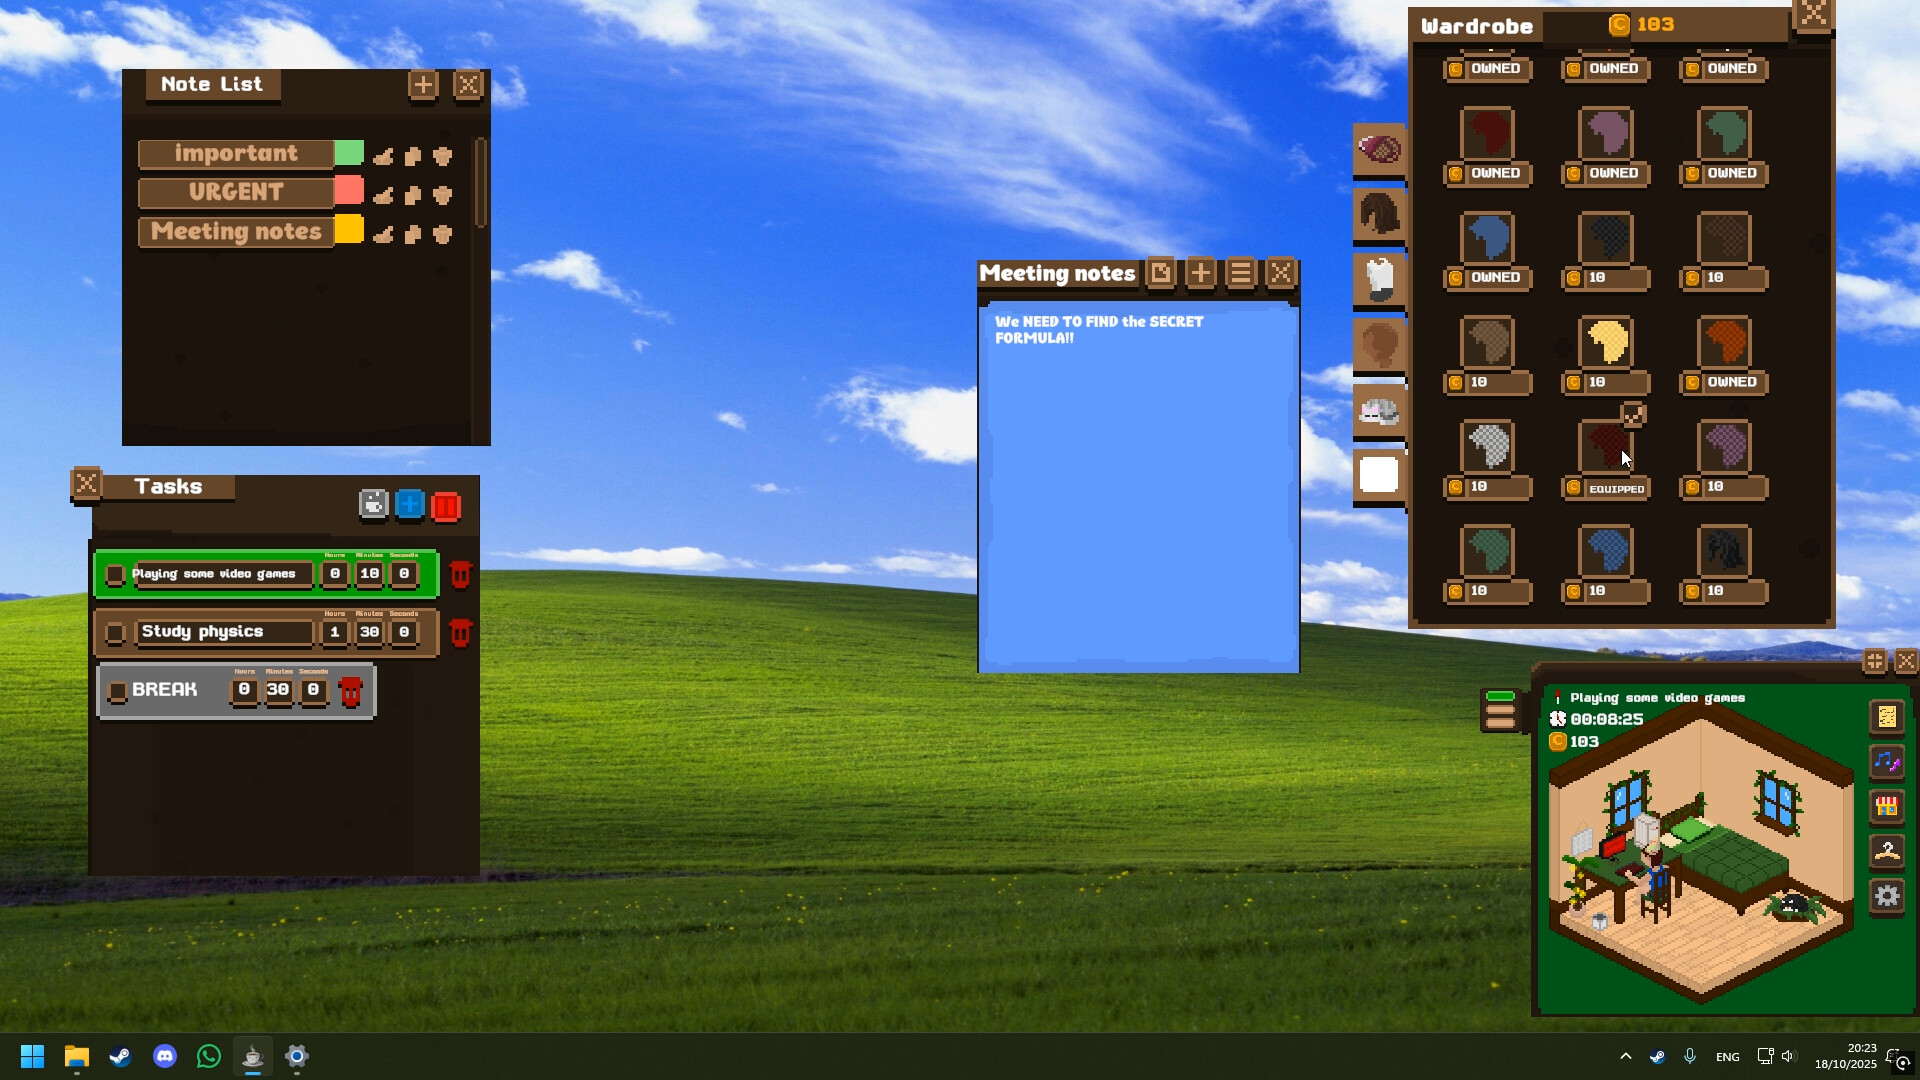
Task: Check off 'Playing some video games'
Action: pyautogui.click(x=117, y=574)
